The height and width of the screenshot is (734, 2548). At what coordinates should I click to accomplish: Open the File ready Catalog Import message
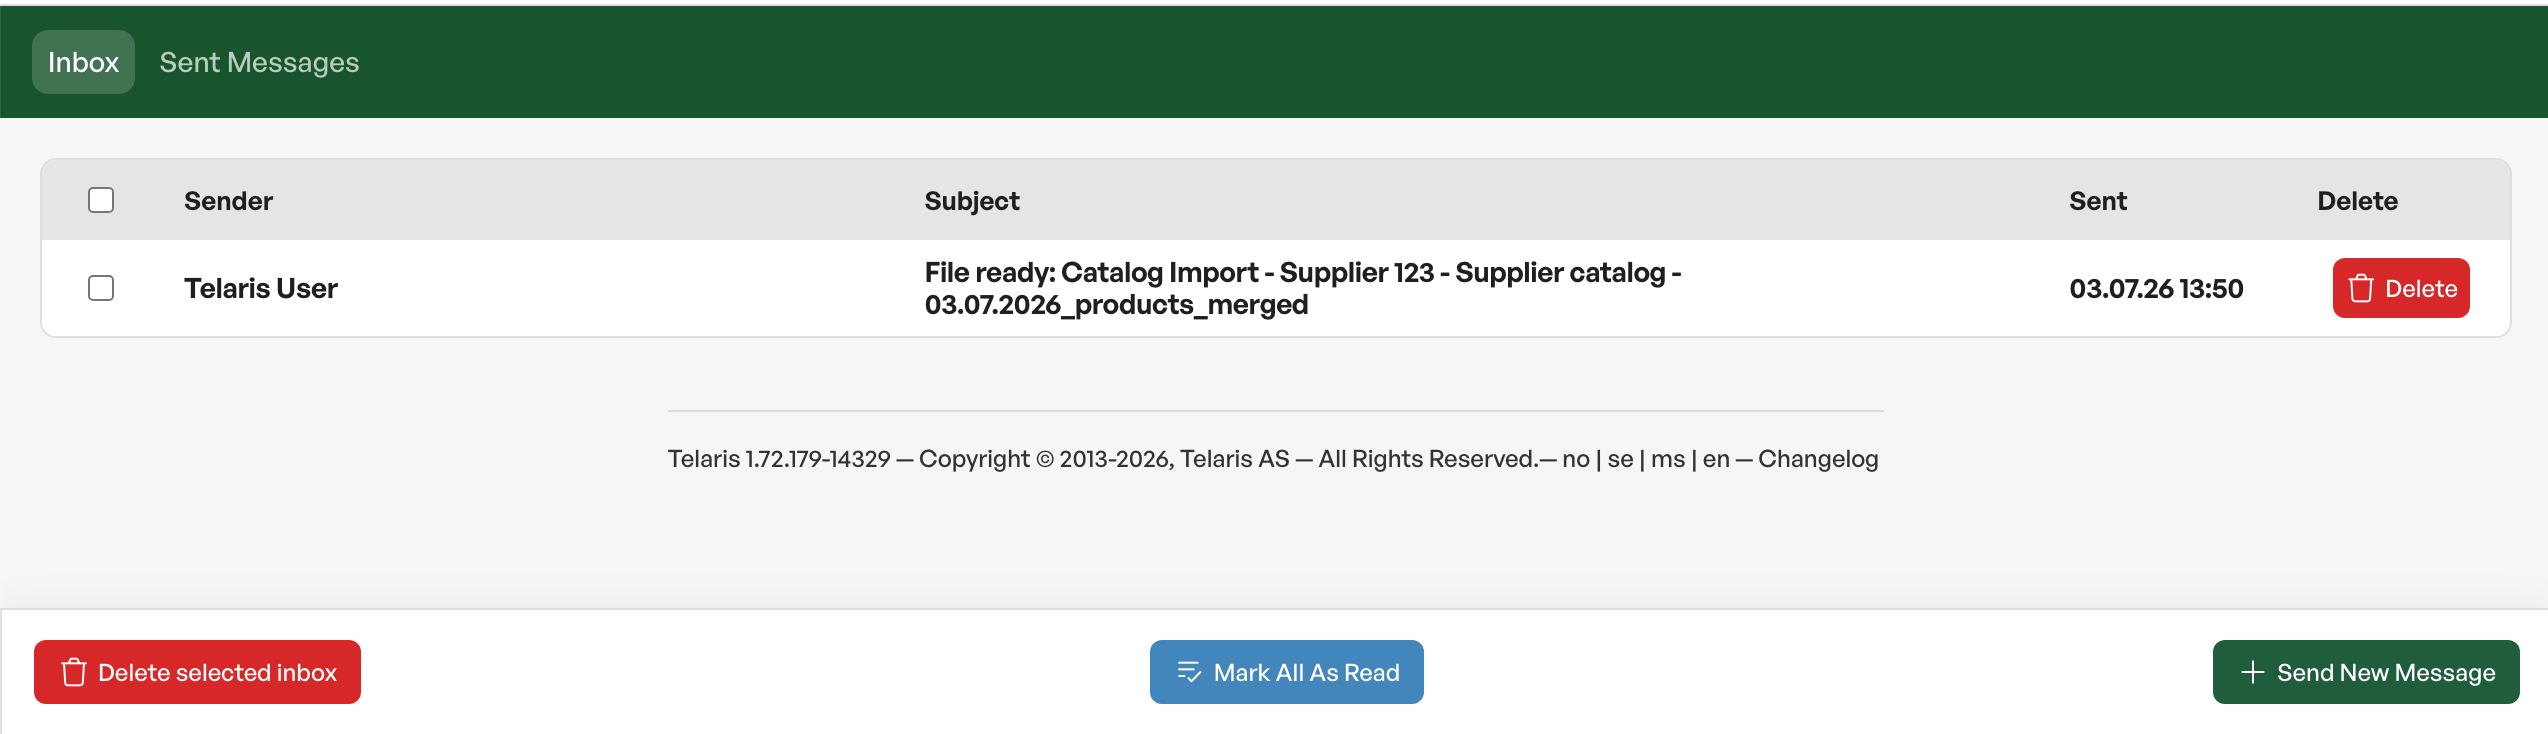coord(1302,288)
